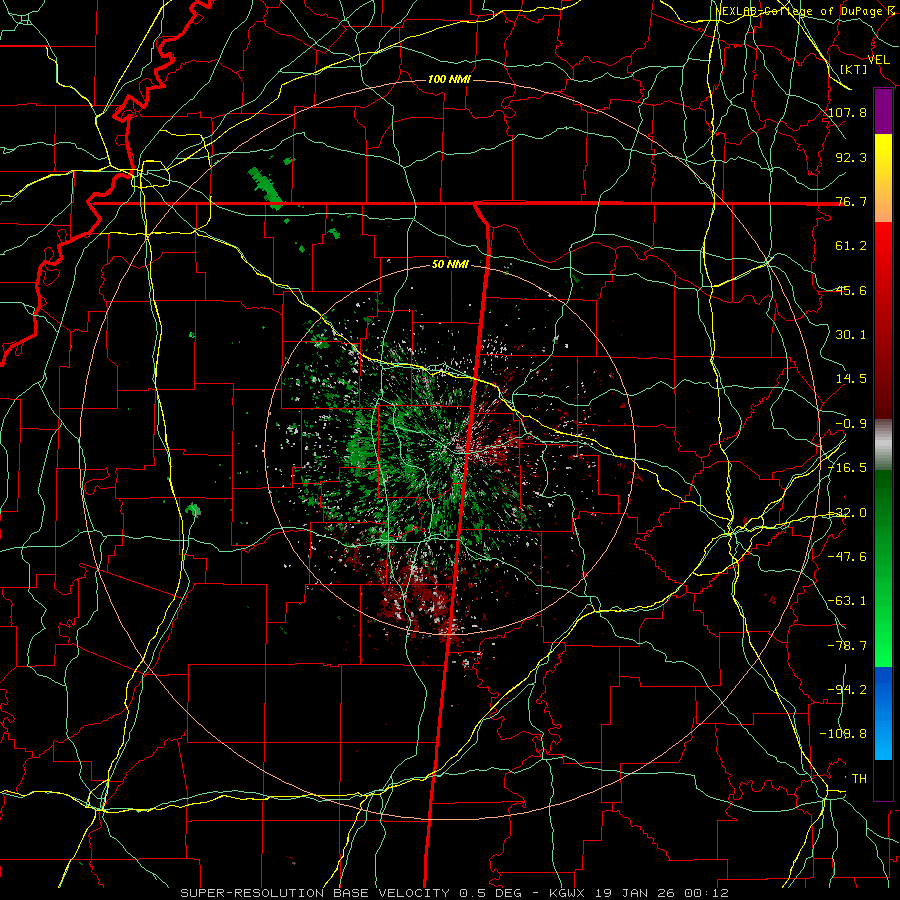Select the -16.5 velocity label

tap(848, 468)
